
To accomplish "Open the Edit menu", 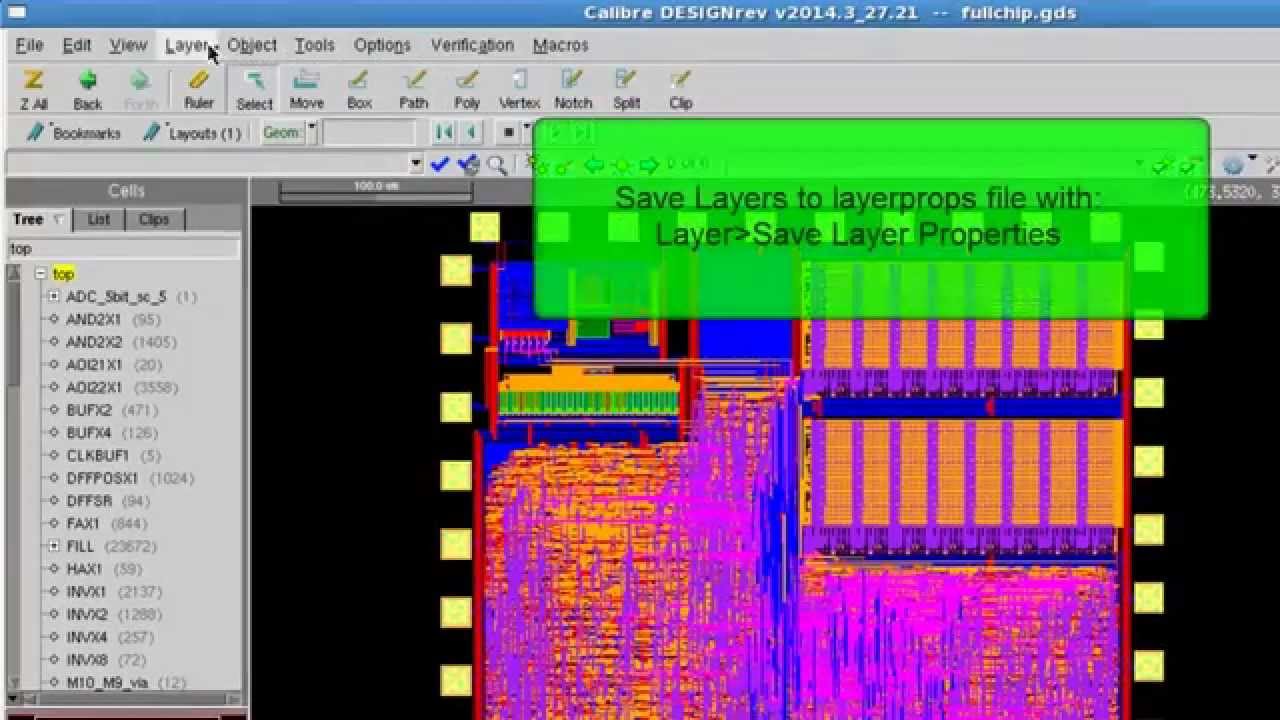I will tap(77, 45).
